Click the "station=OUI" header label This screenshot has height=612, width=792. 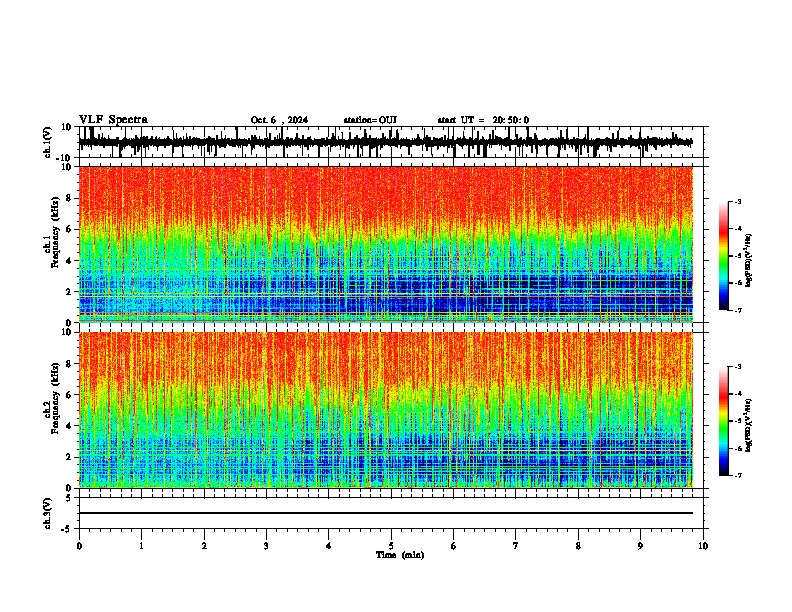370,120
